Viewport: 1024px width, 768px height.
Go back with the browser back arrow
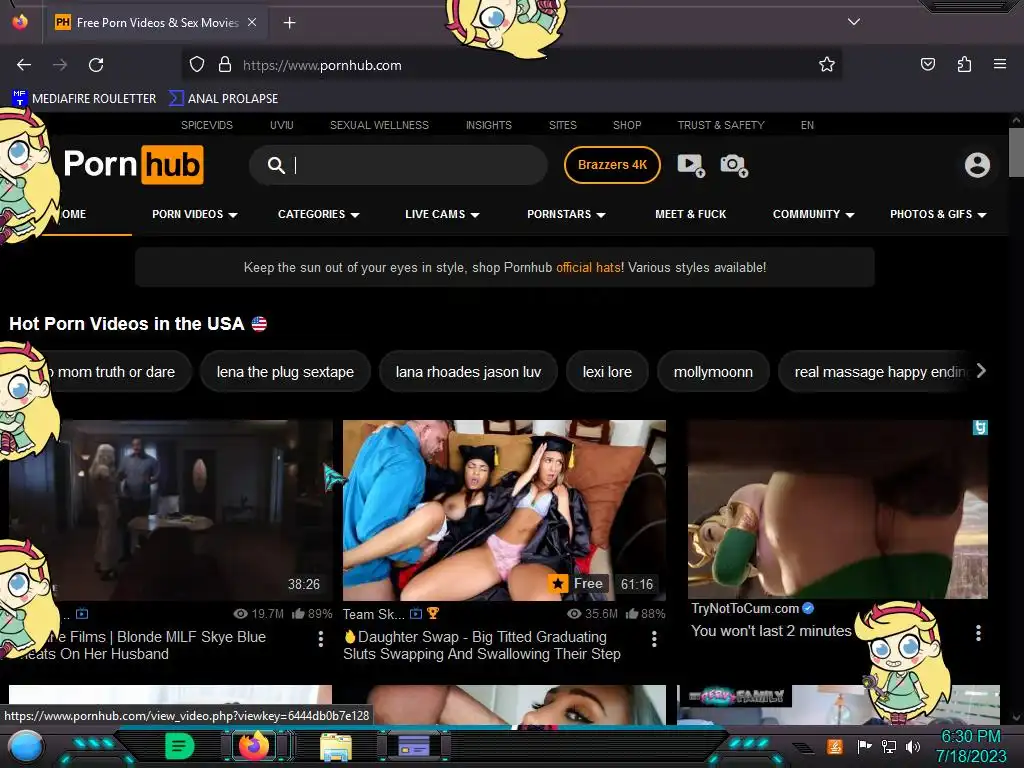tap(24, 65)
